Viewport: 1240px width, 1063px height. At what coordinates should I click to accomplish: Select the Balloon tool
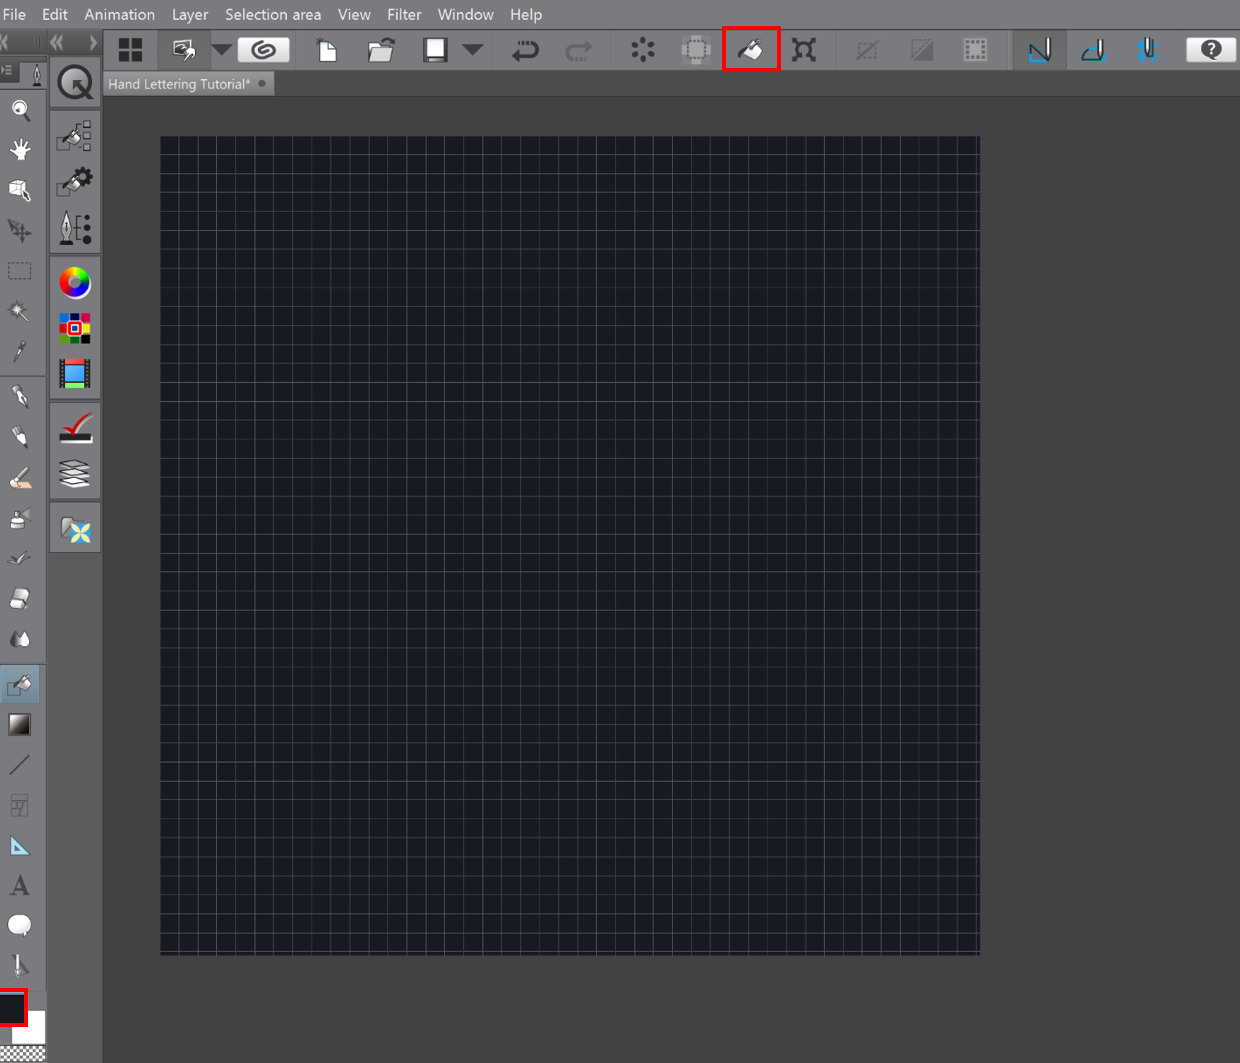[x=20, y=925]
